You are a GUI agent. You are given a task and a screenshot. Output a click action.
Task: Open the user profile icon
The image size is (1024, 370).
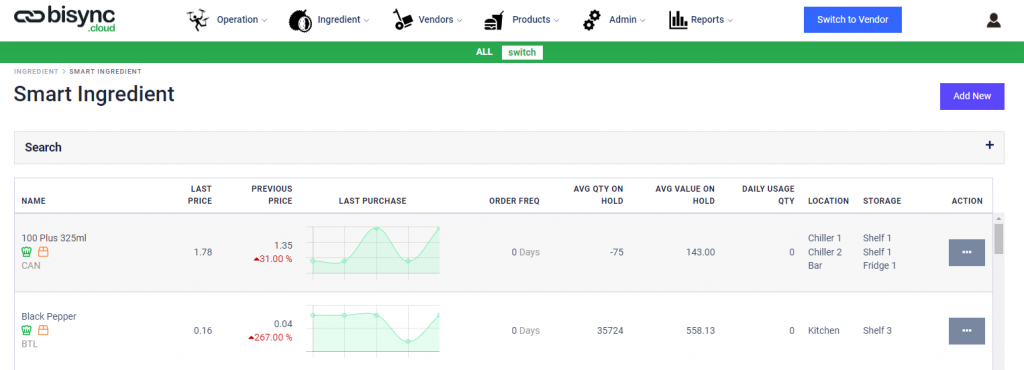coord(993,20)
